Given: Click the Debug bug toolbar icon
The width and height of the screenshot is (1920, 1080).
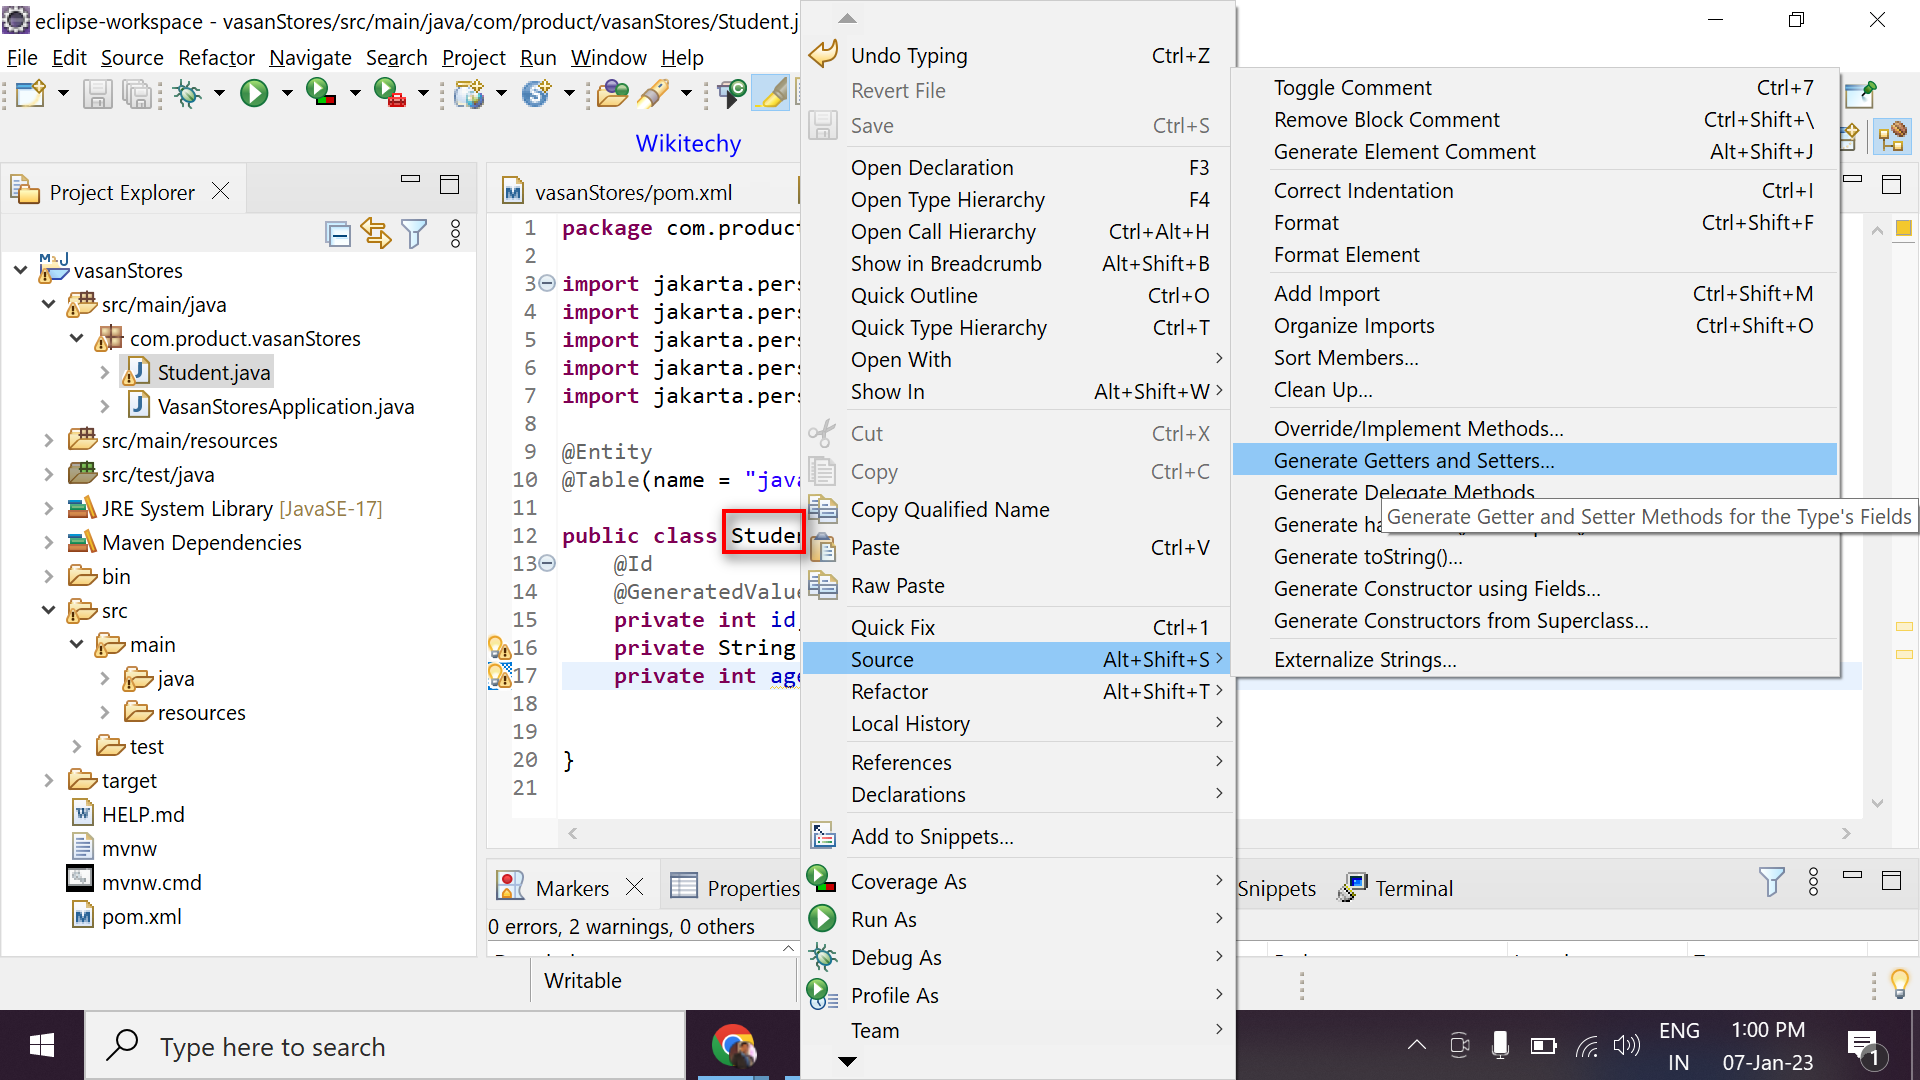Looking at the screenshot, I should coord(187,94).
